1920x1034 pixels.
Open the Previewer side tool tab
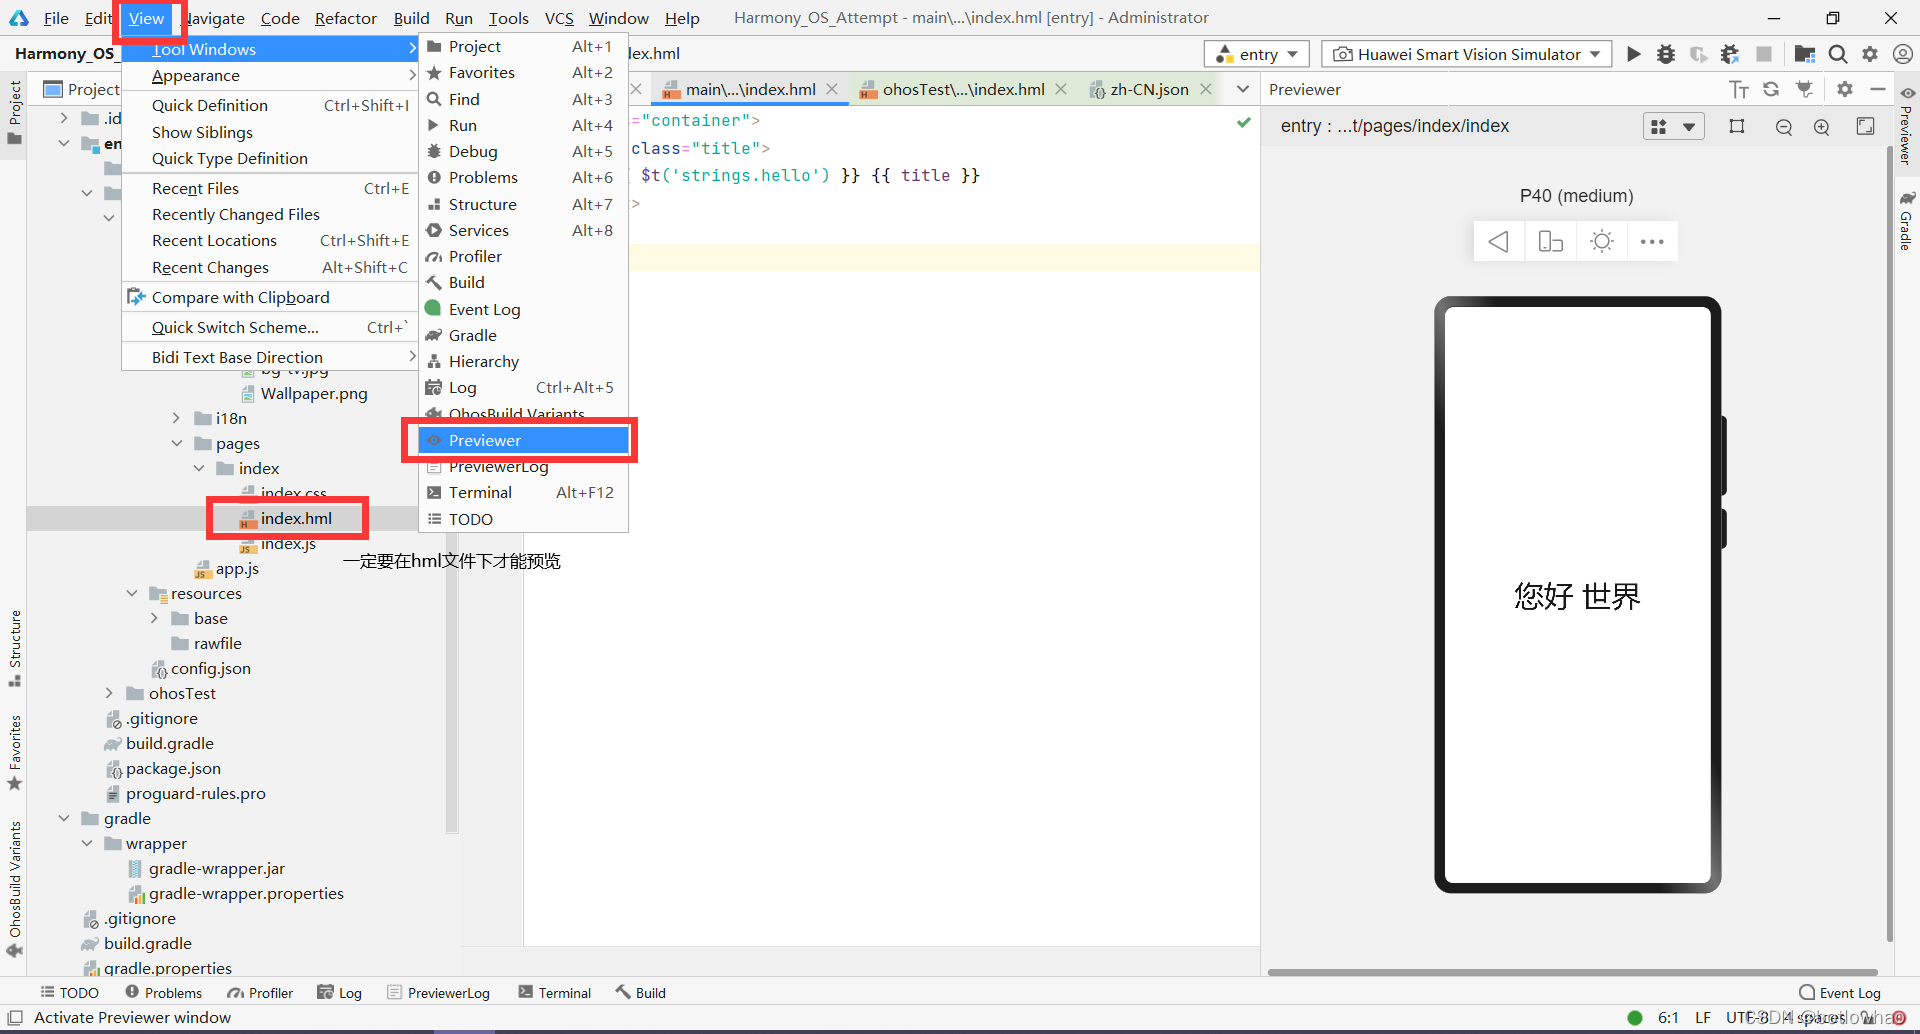[1906, 125]
